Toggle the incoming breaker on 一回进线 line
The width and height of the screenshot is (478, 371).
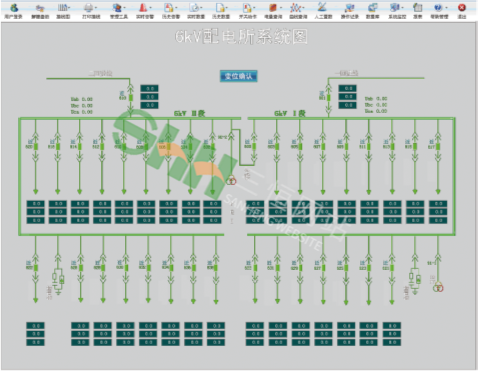(x=328, y=97)
